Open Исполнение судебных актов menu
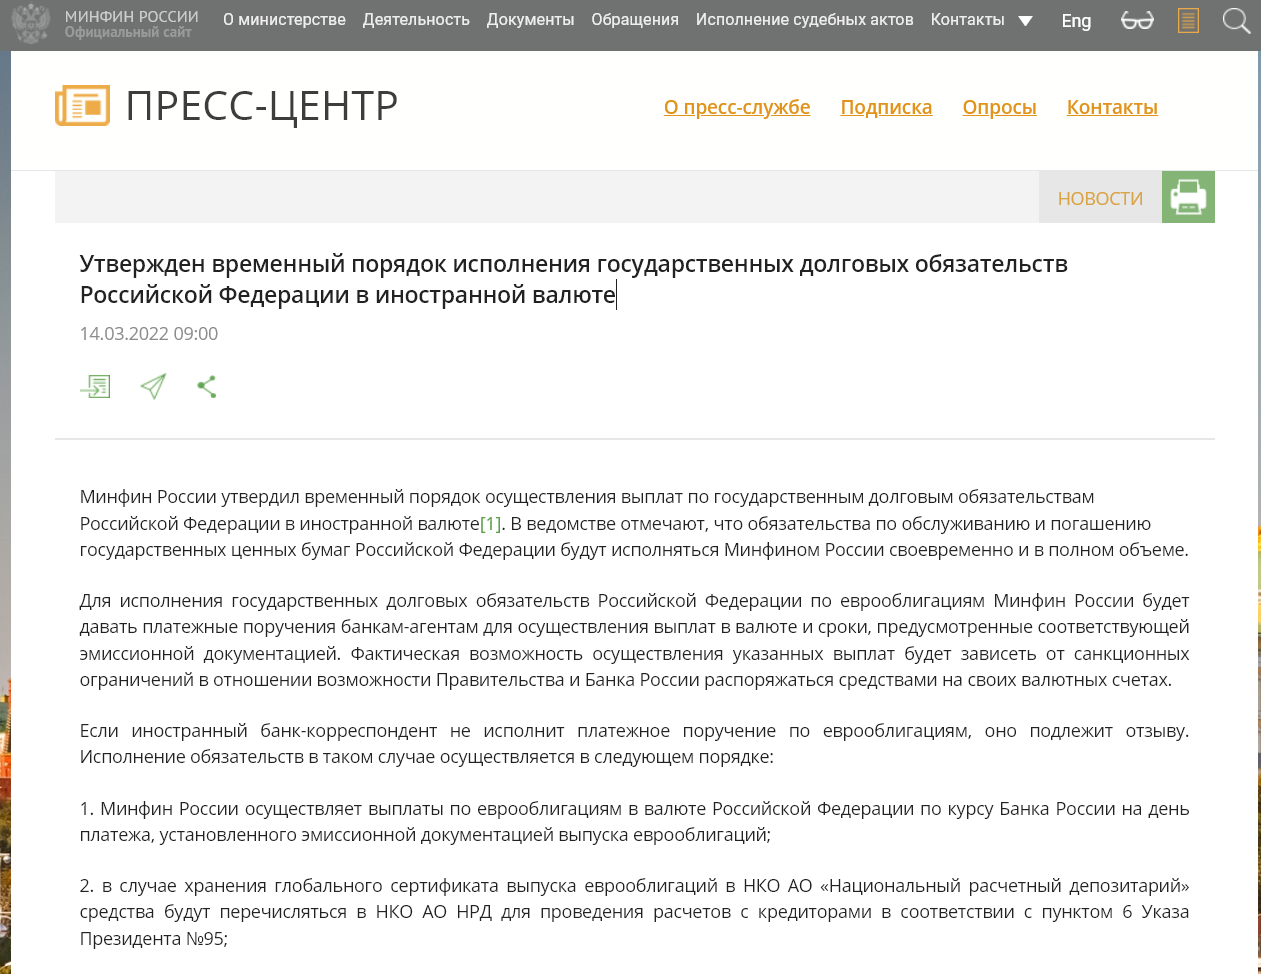Screen dimensions: 1261x974 [x=805, y=20]
